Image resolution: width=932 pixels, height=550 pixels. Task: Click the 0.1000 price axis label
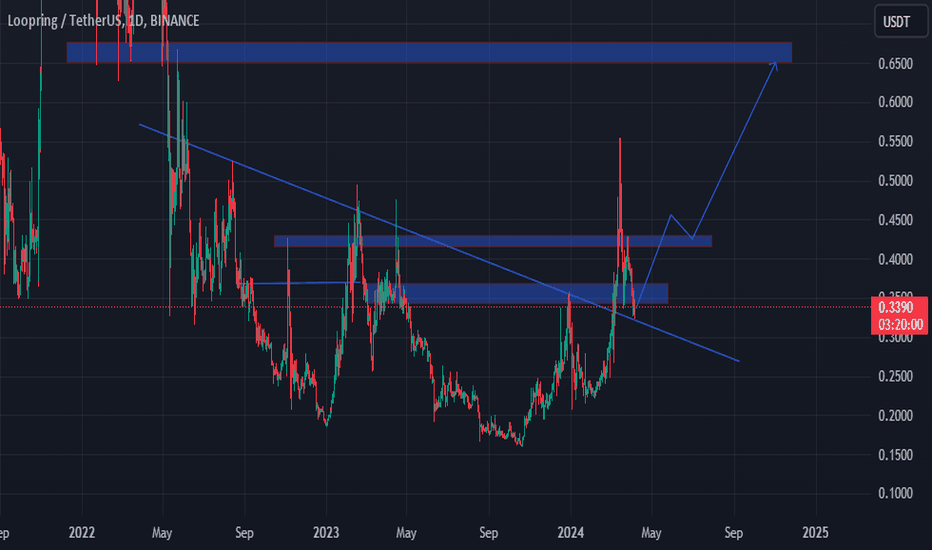(895, 494)
